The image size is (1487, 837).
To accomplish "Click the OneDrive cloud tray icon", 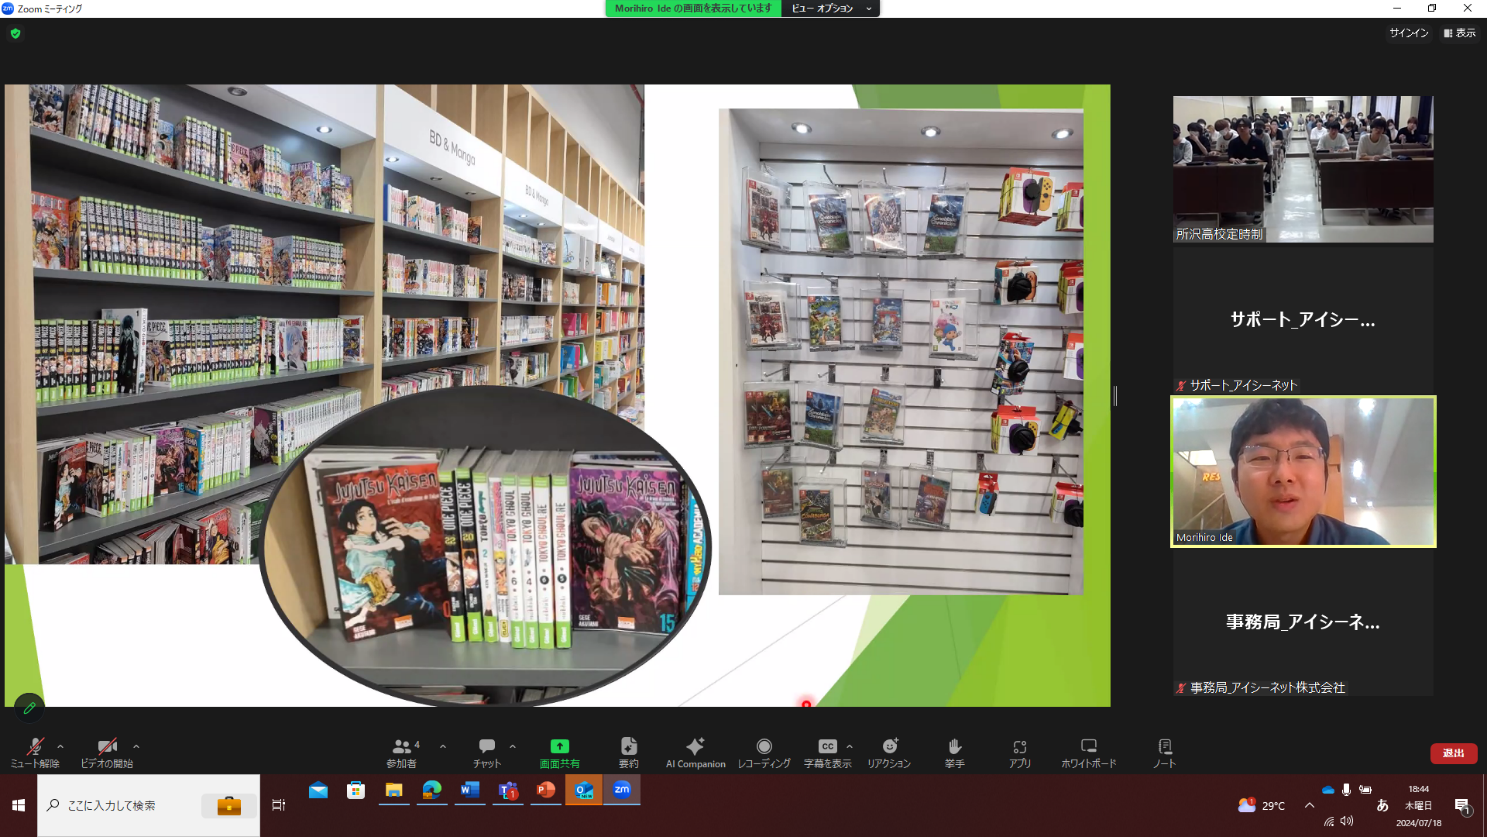I will tap(1328, 790).
